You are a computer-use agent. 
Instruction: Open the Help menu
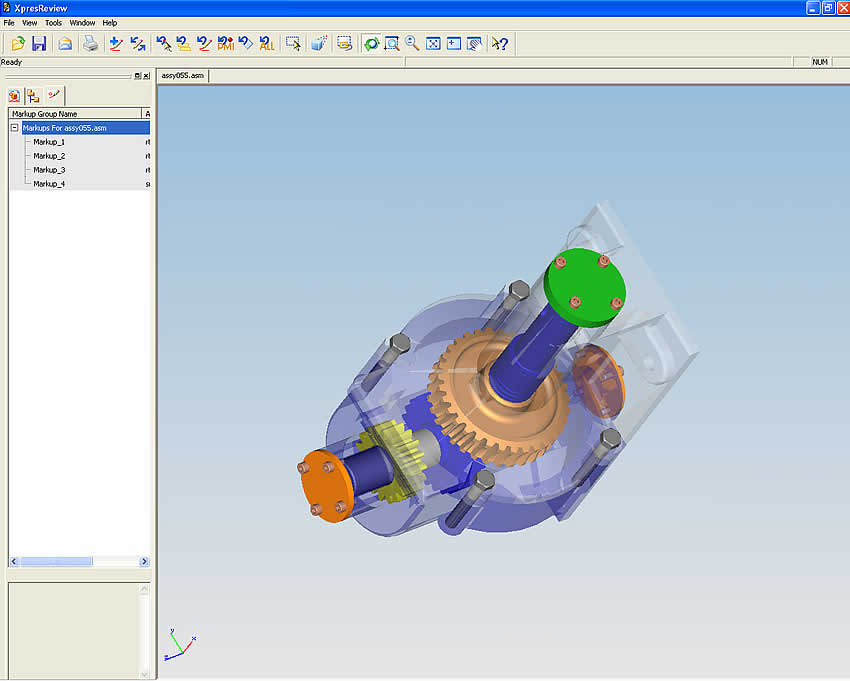[x=110, y=23]
